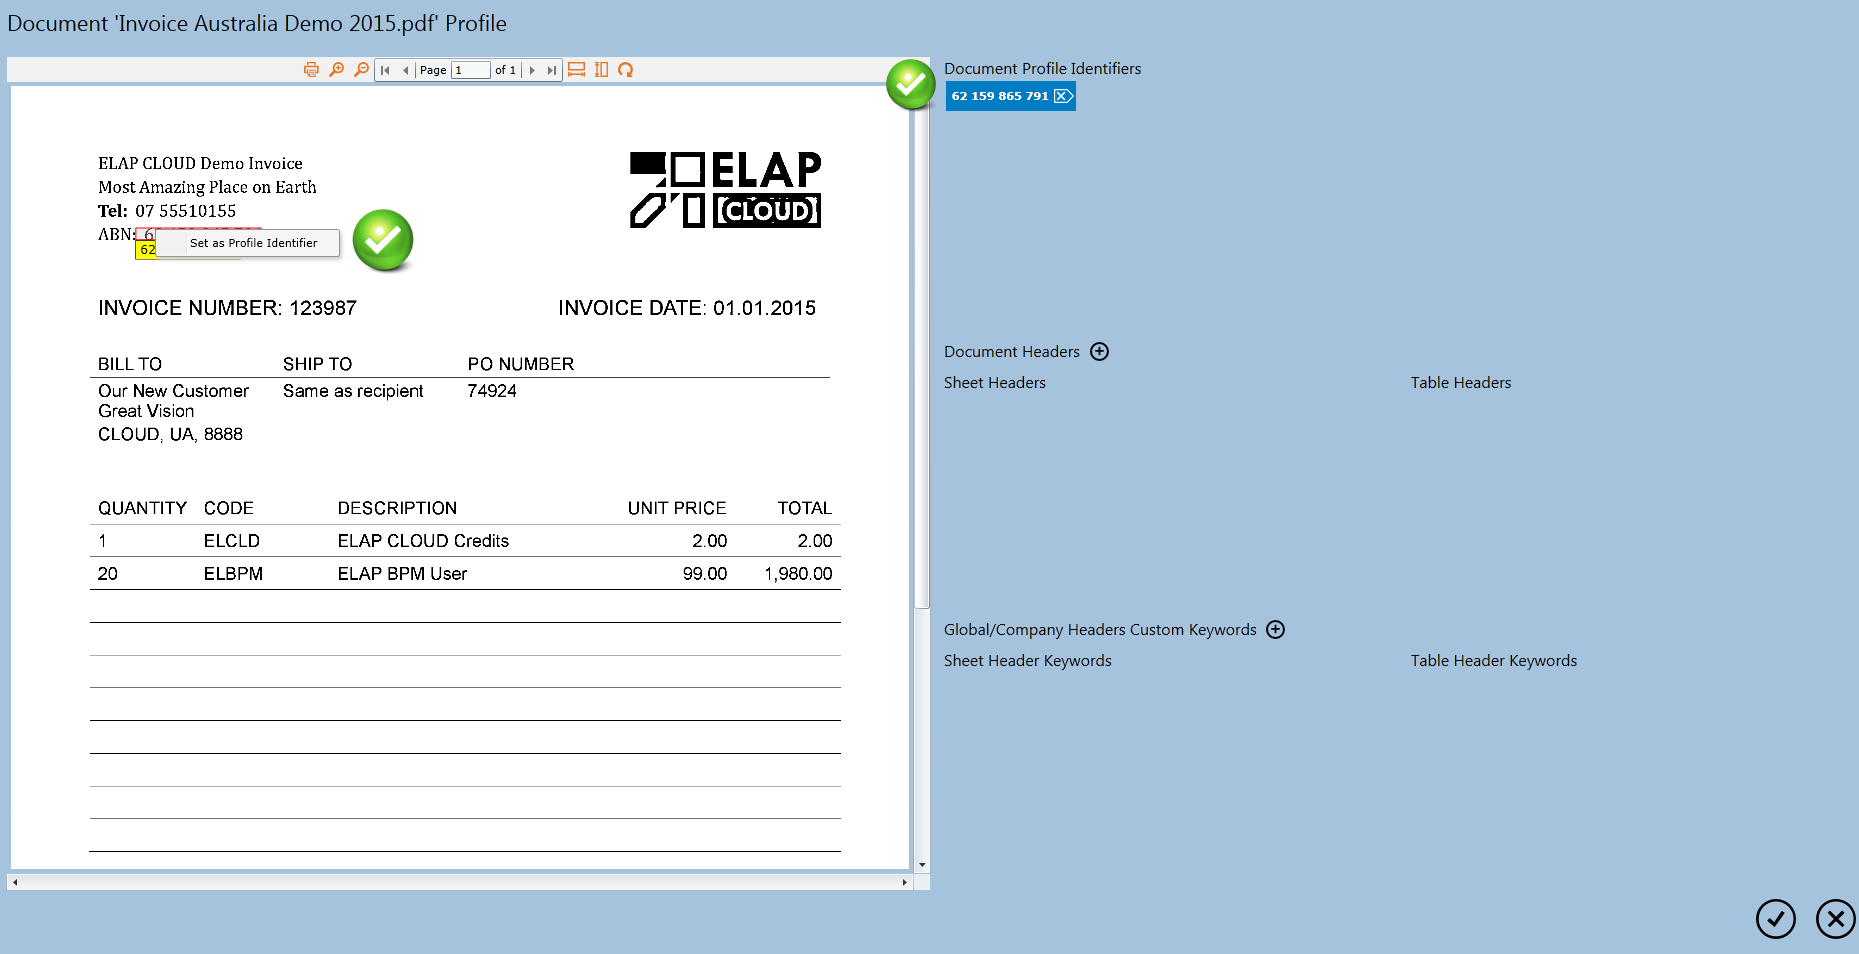Add a Global/Company Headers Custom Keyword

point(1275,630)
